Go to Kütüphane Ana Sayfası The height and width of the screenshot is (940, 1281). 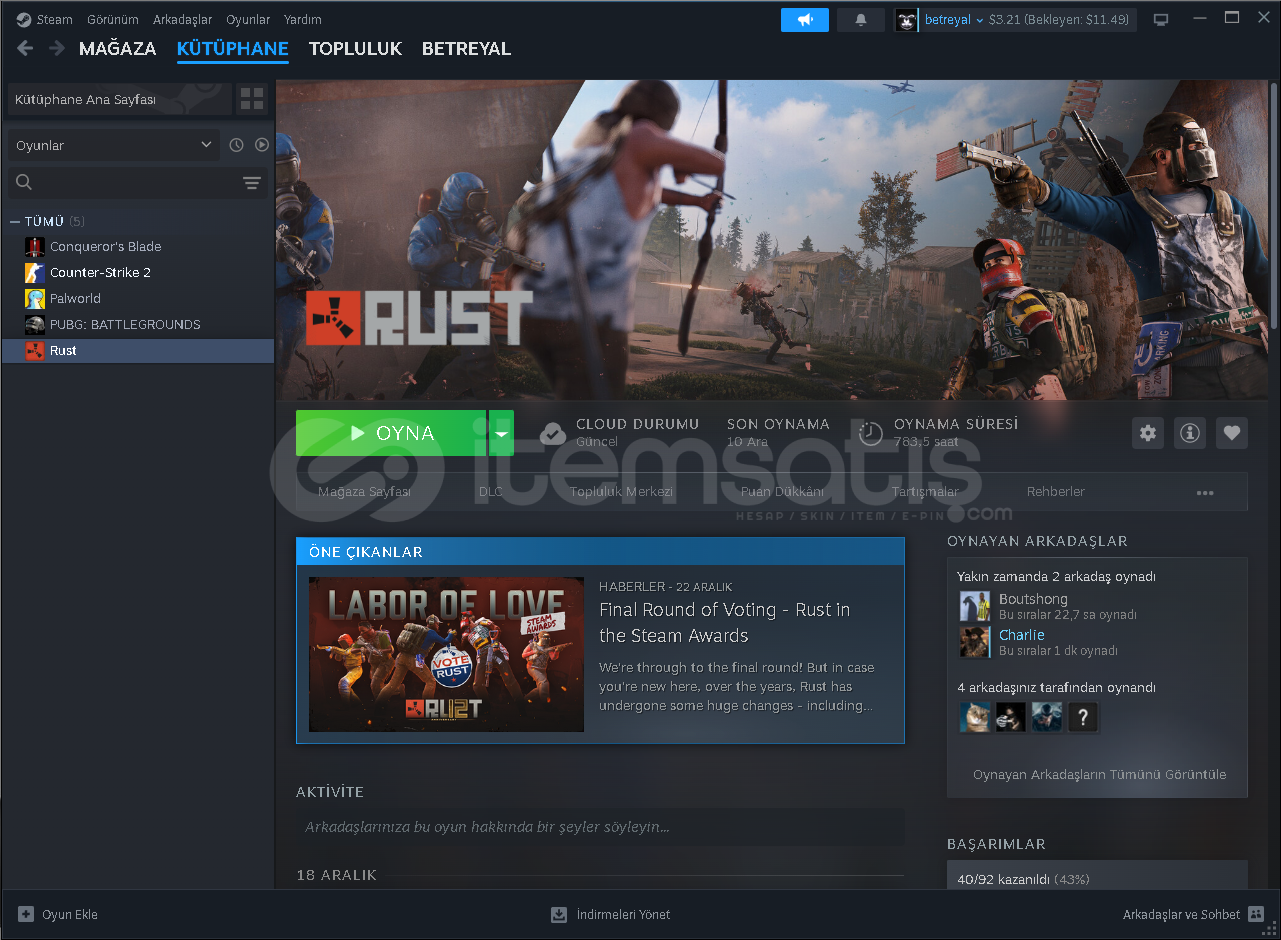(x=118, y=99)
